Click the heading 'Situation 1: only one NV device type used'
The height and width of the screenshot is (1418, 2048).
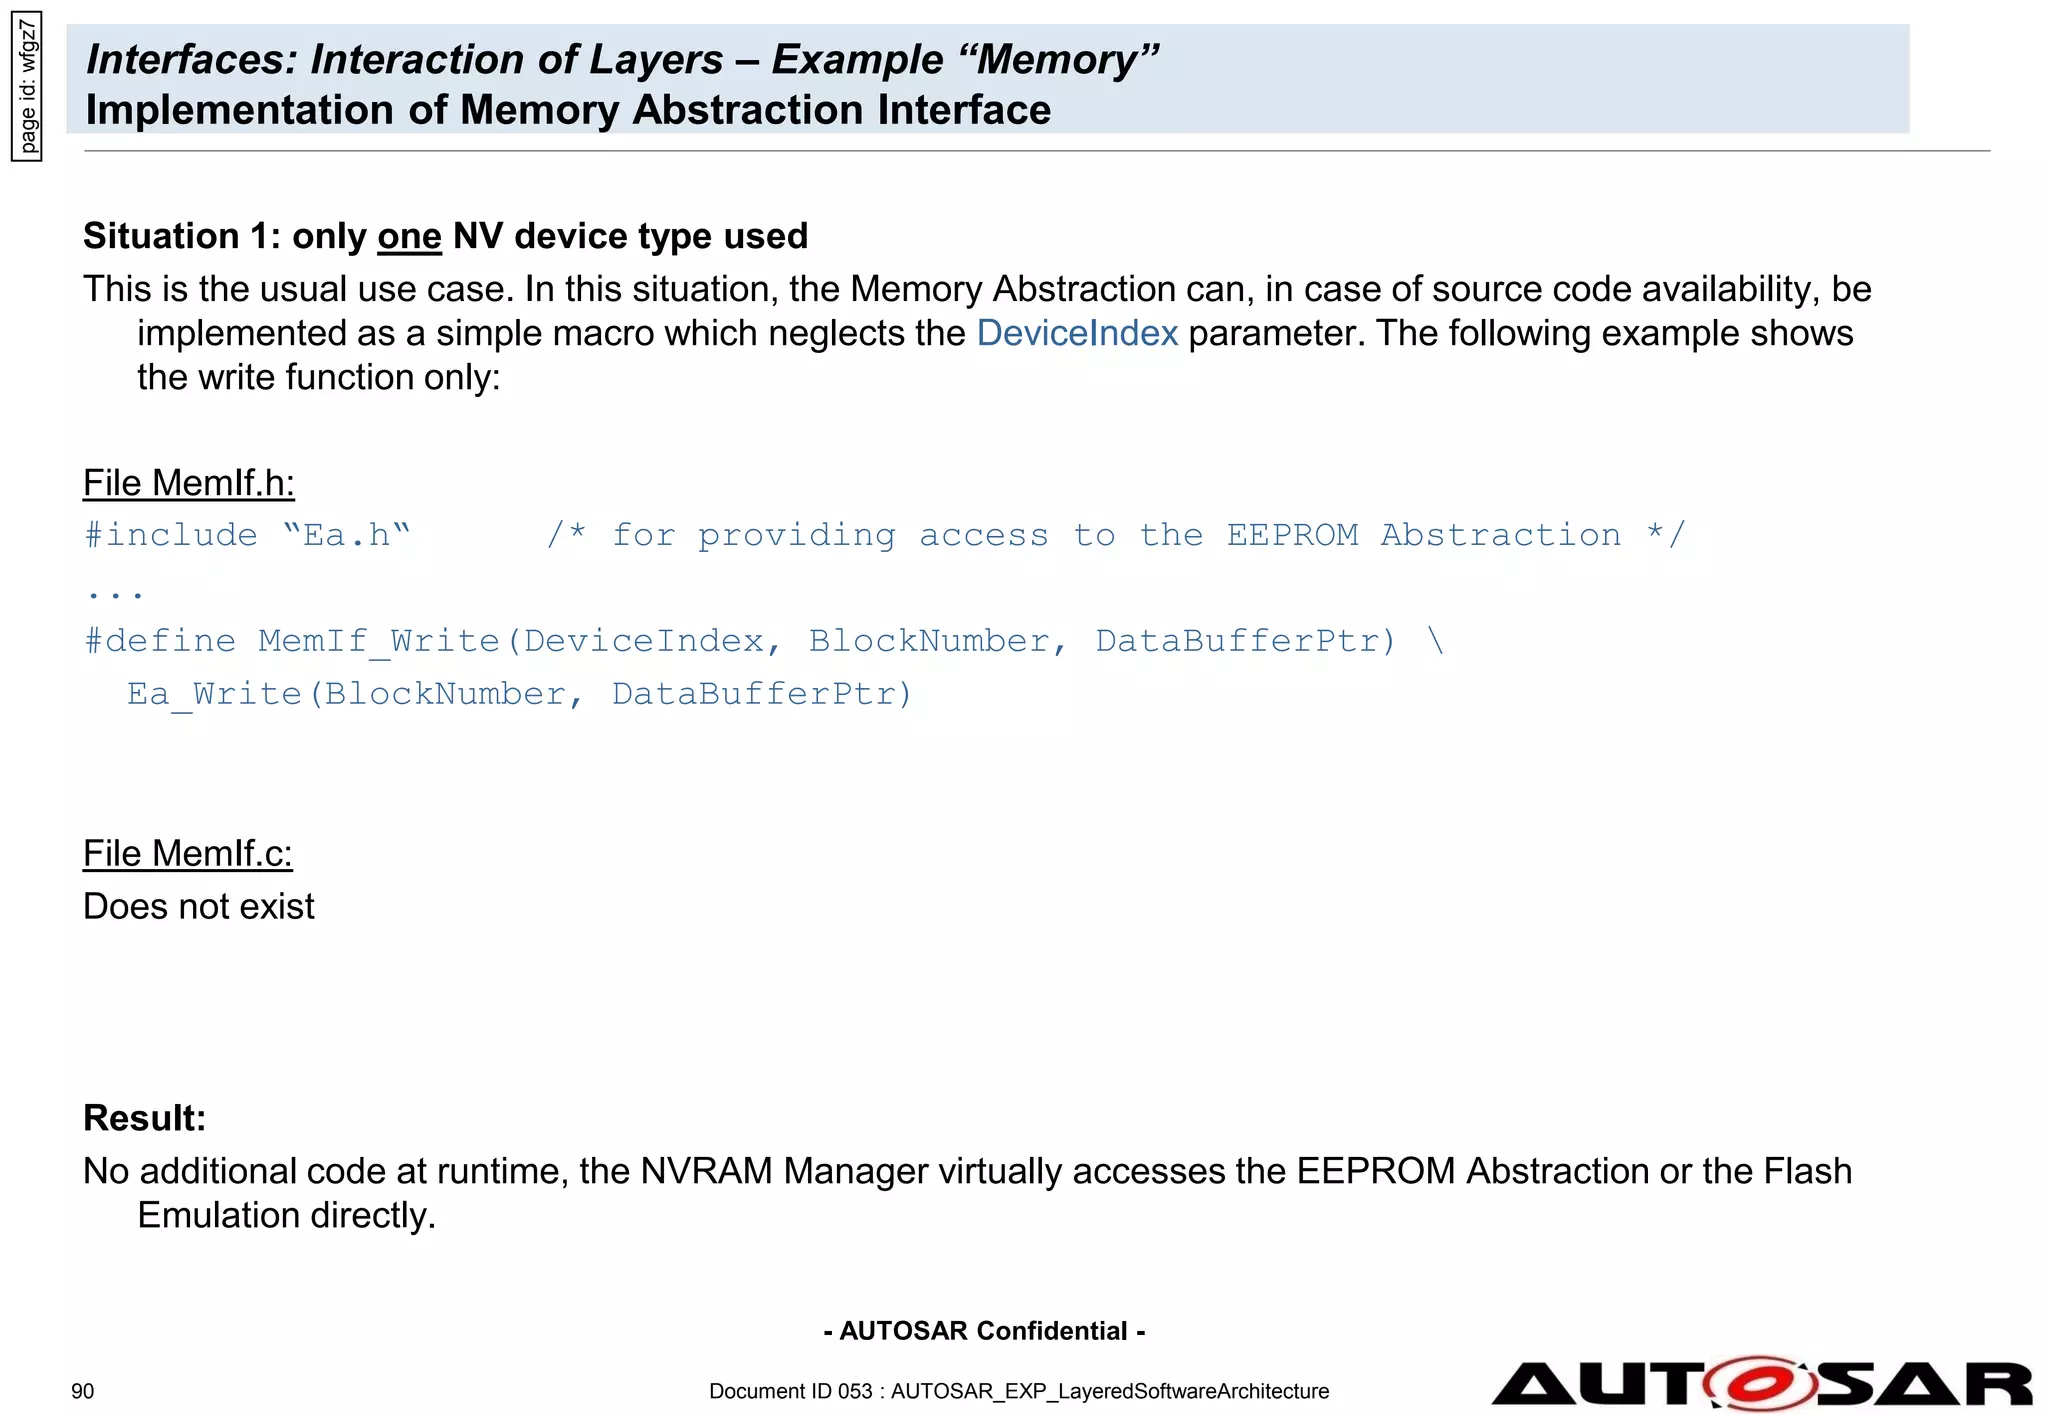tap(445, 236)
